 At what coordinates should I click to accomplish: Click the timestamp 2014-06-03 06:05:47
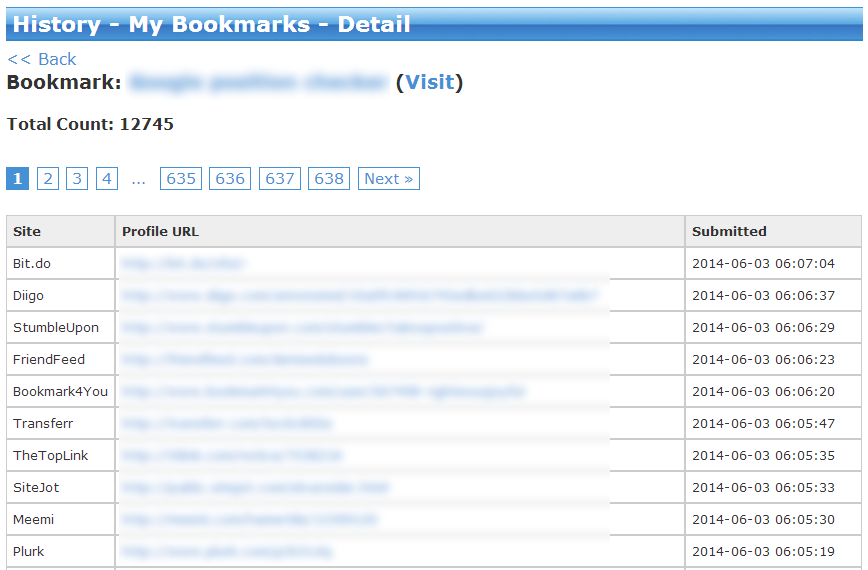763,424
